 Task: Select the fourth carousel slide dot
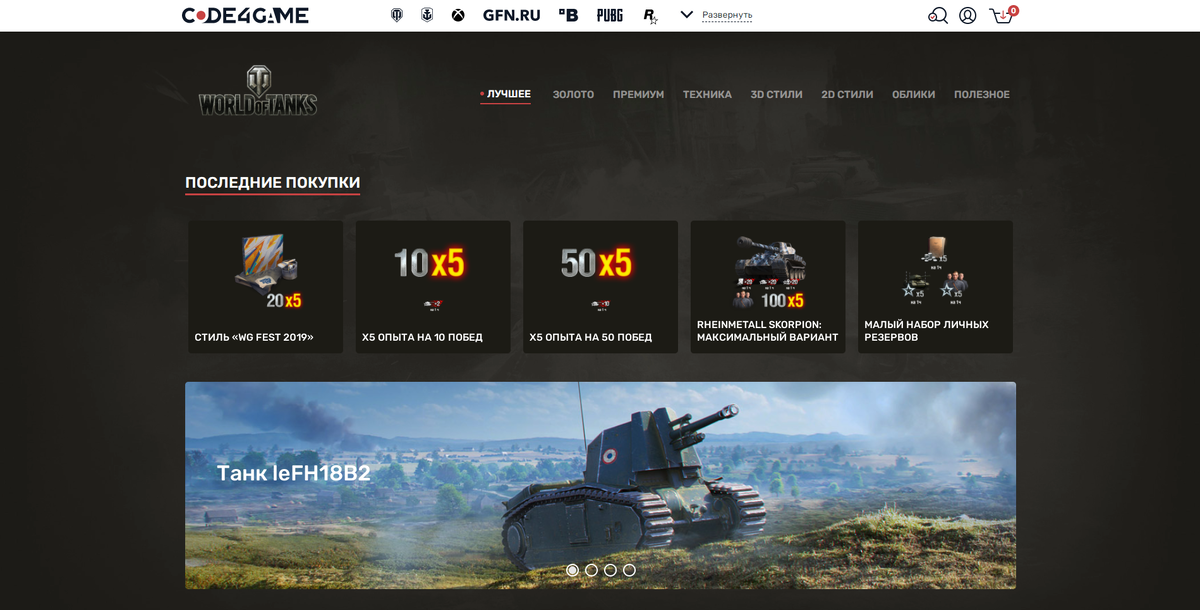(x=629, y=570)
